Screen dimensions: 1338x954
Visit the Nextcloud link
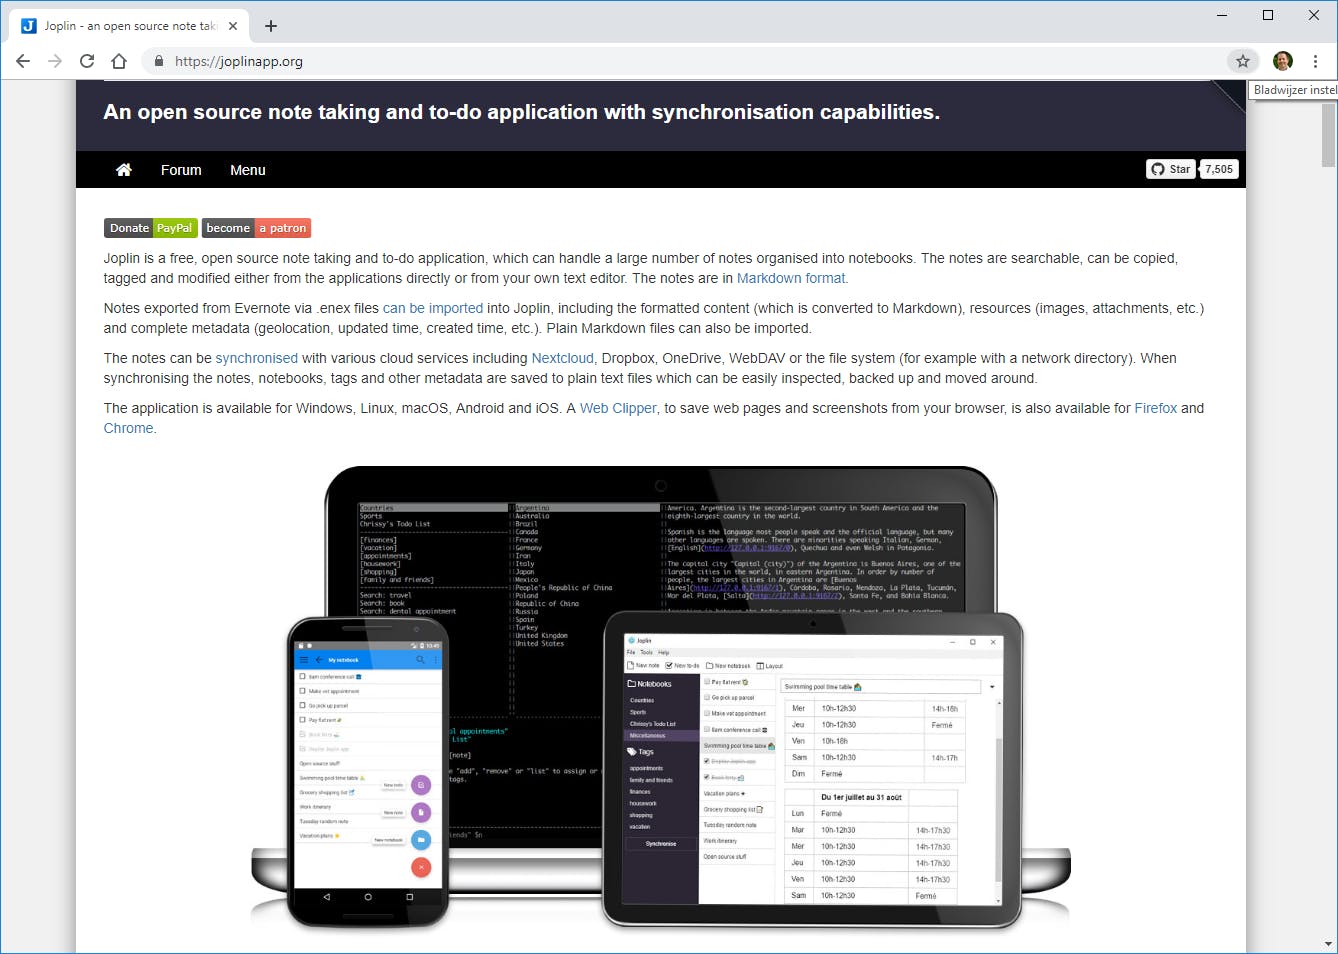563,358
